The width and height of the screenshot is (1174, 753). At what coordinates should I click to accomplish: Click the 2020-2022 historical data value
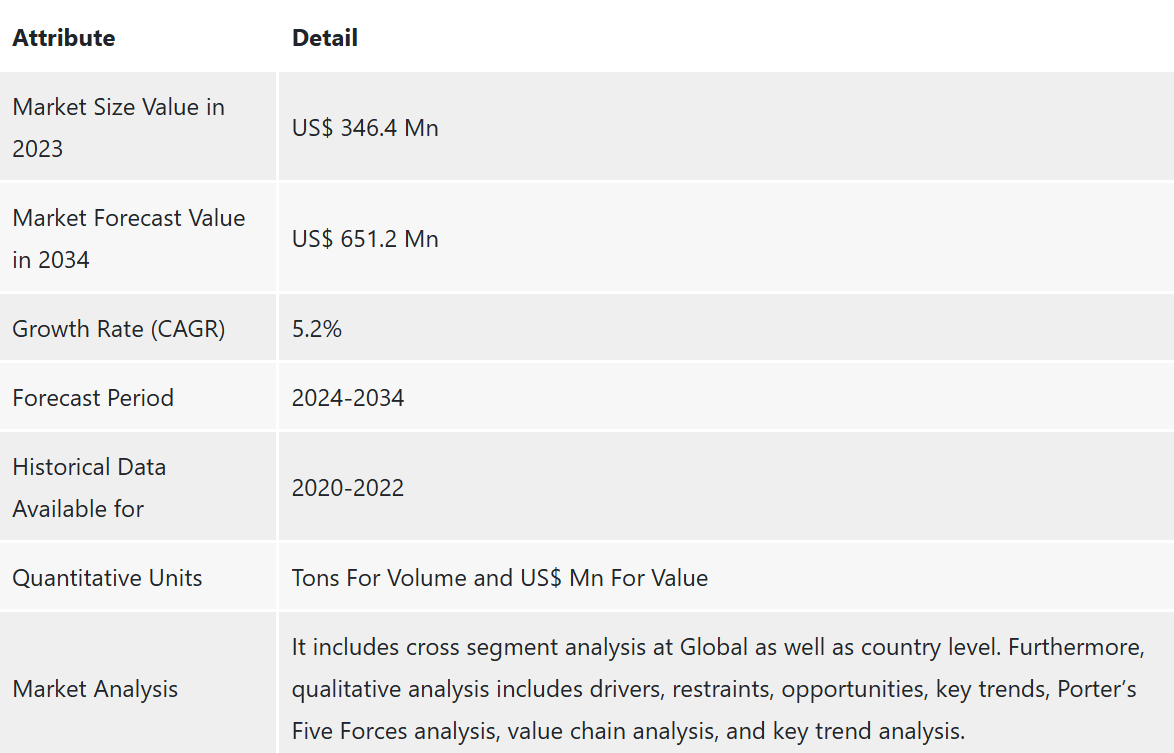[x=348, y=488]
